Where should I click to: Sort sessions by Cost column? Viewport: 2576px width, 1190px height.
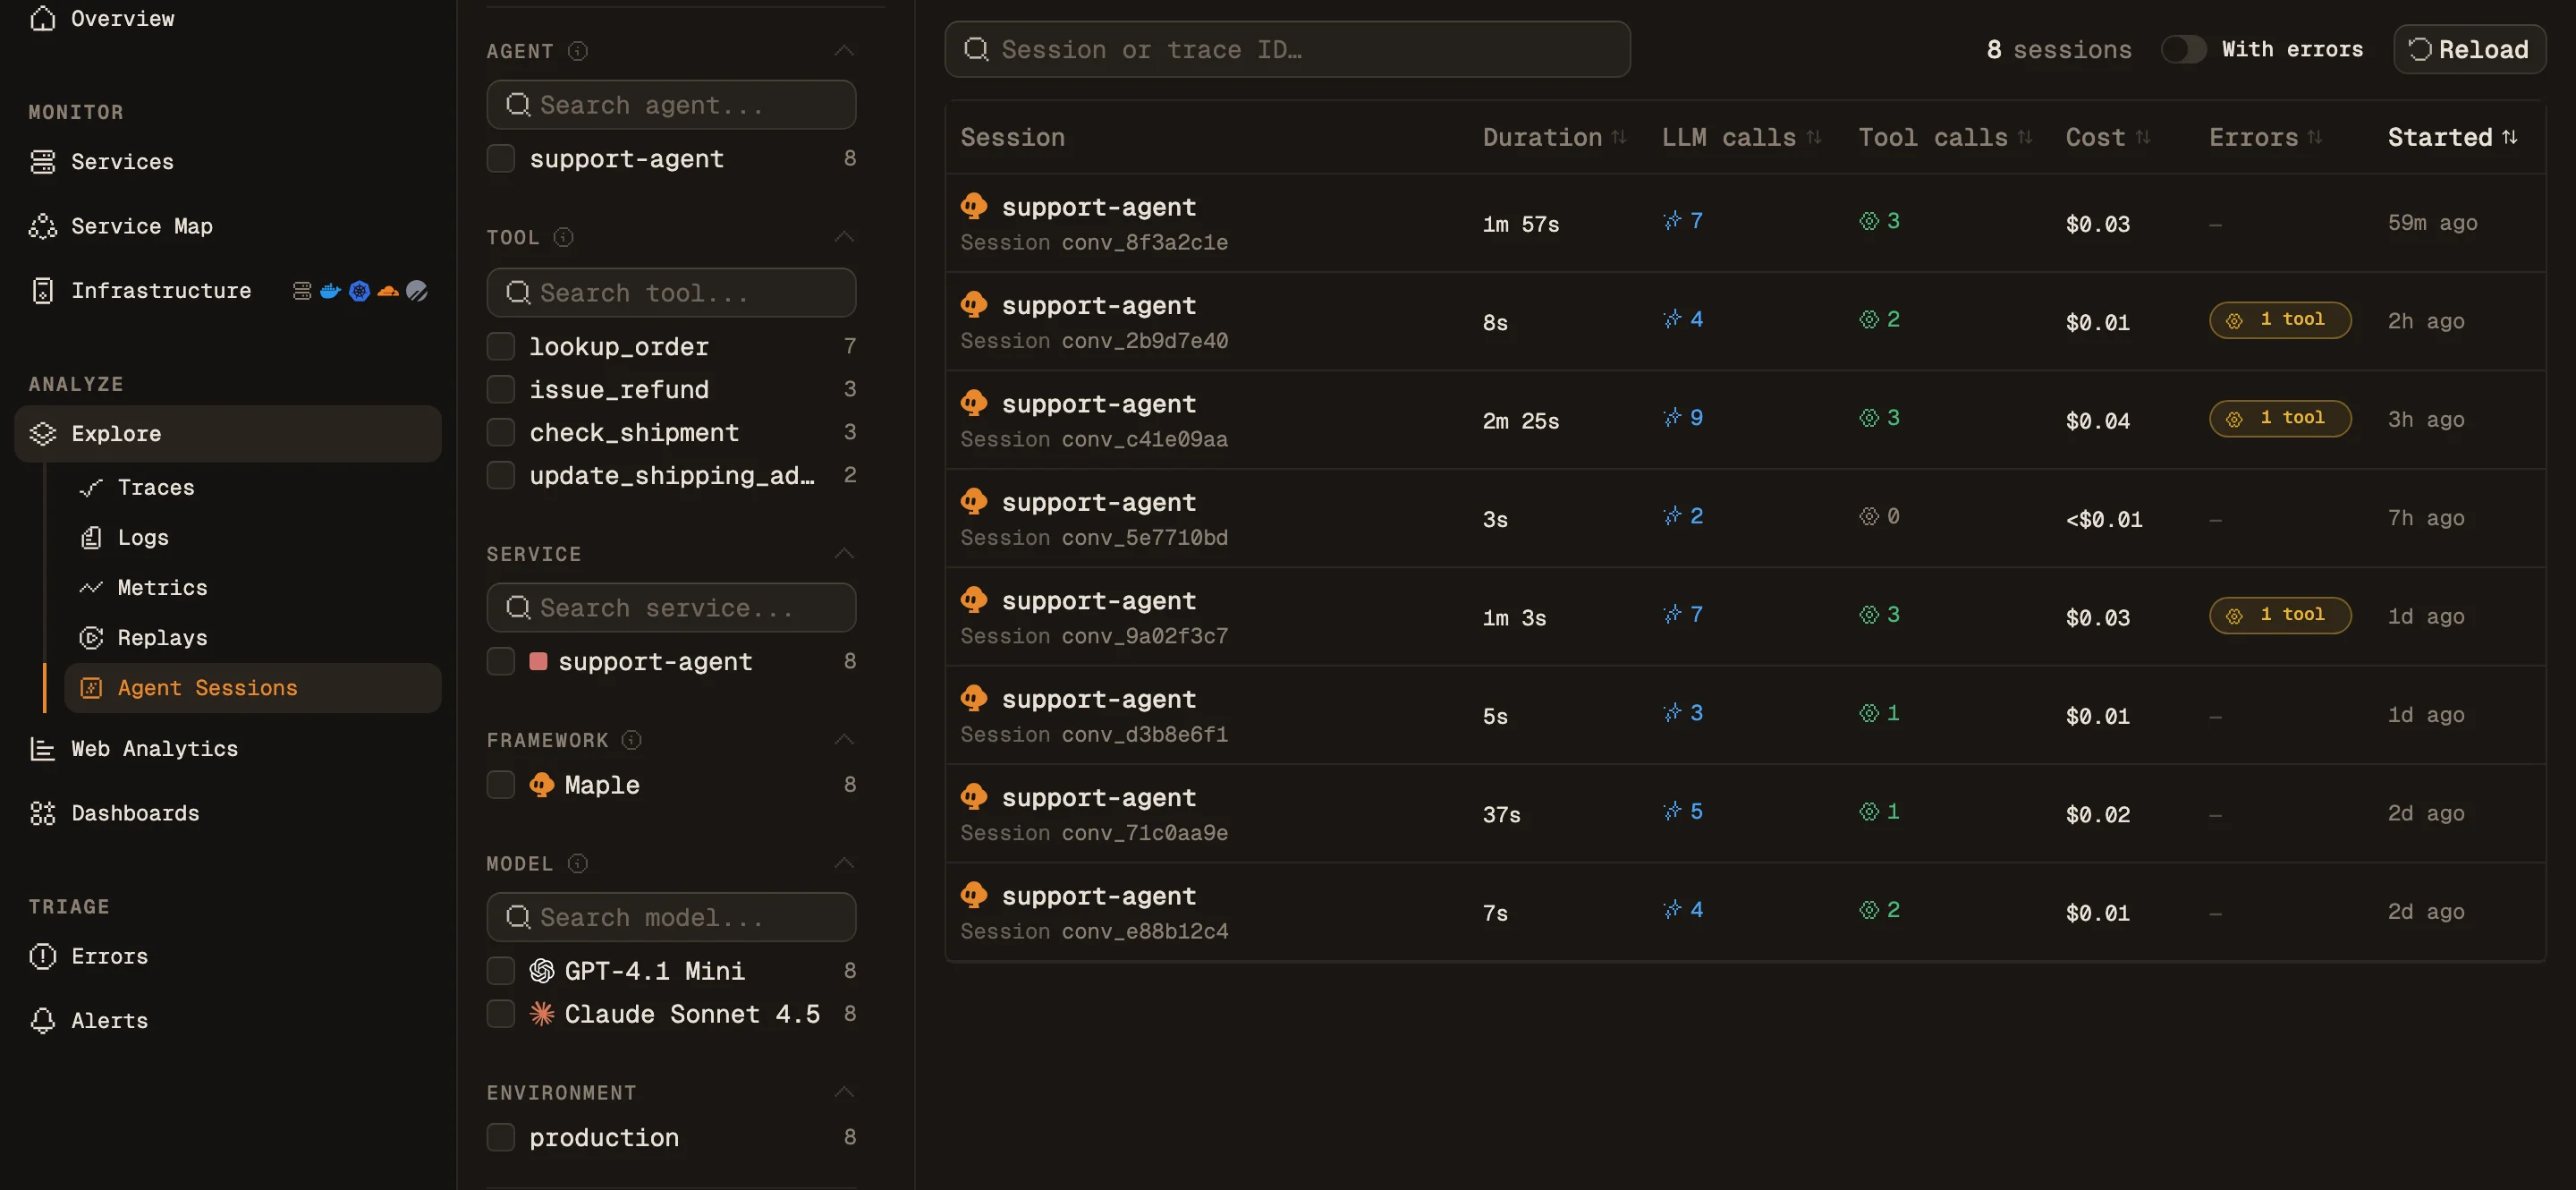coord(2108,137)
